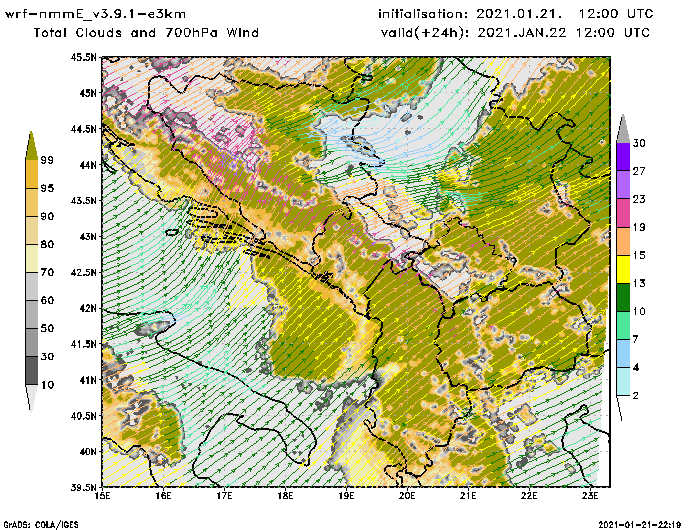
Task: Click the '80' value in cloud legend
Action: point(47,245)
